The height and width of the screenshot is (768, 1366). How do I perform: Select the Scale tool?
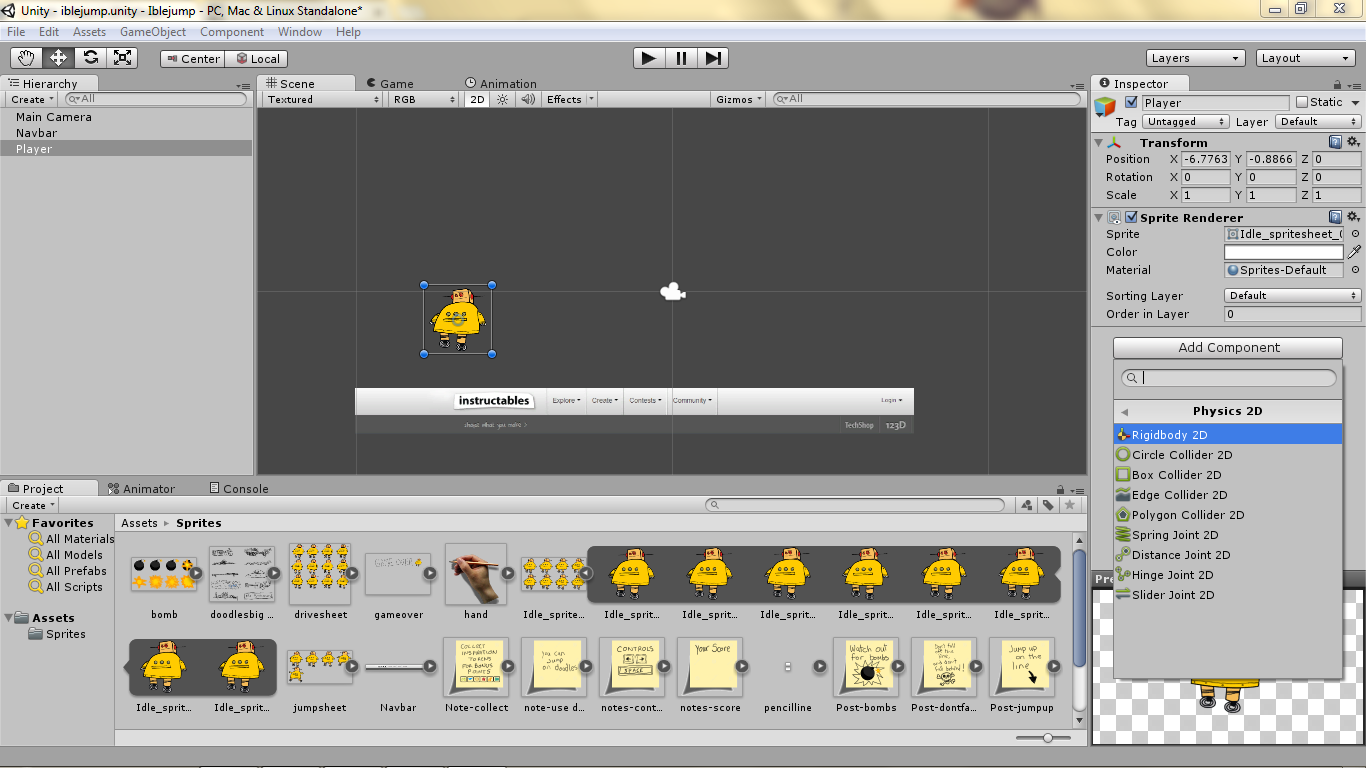coord(122,58)
